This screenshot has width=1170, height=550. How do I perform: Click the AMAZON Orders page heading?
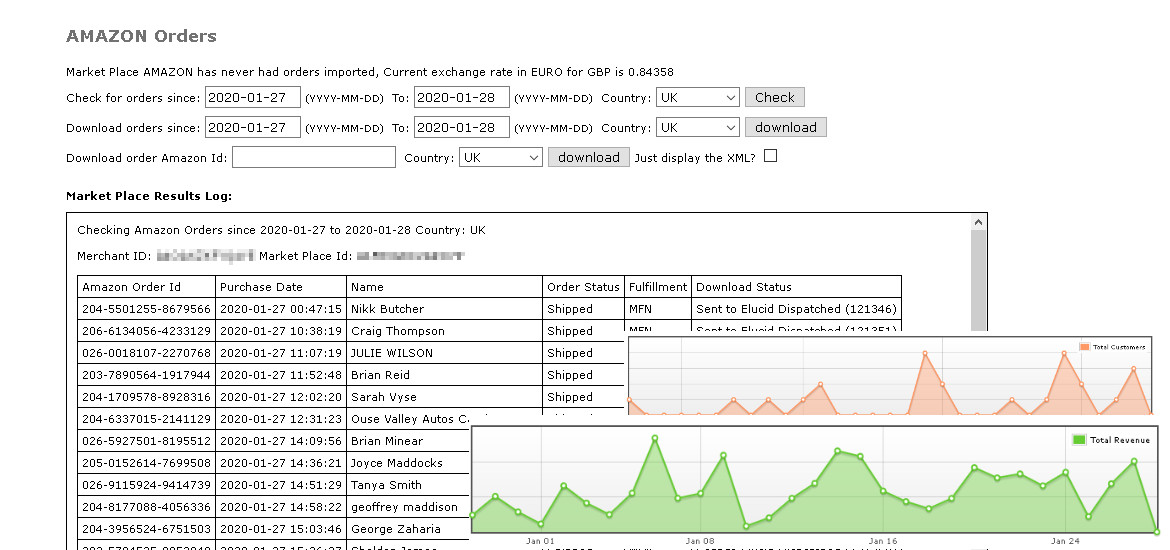click(141, 36)
